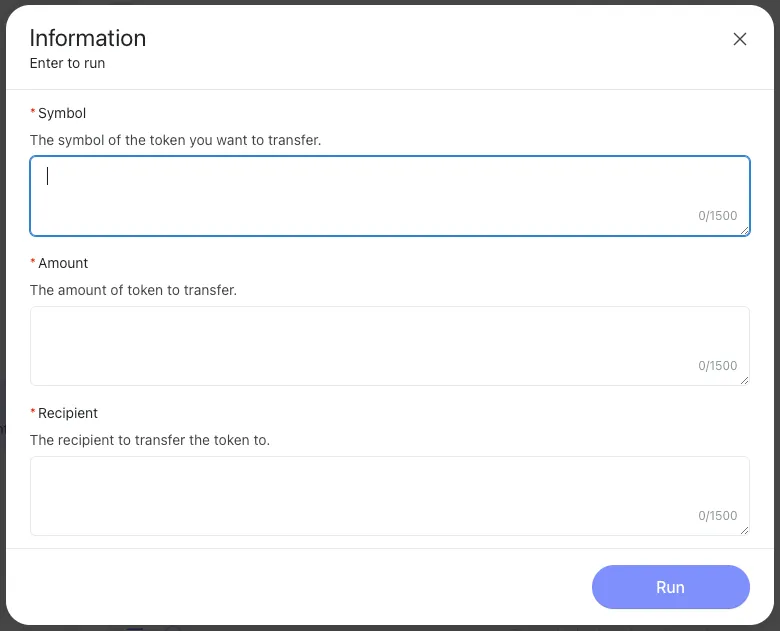
Task: Click the Symbol field resize handle
Action: [x=744, y=231]
